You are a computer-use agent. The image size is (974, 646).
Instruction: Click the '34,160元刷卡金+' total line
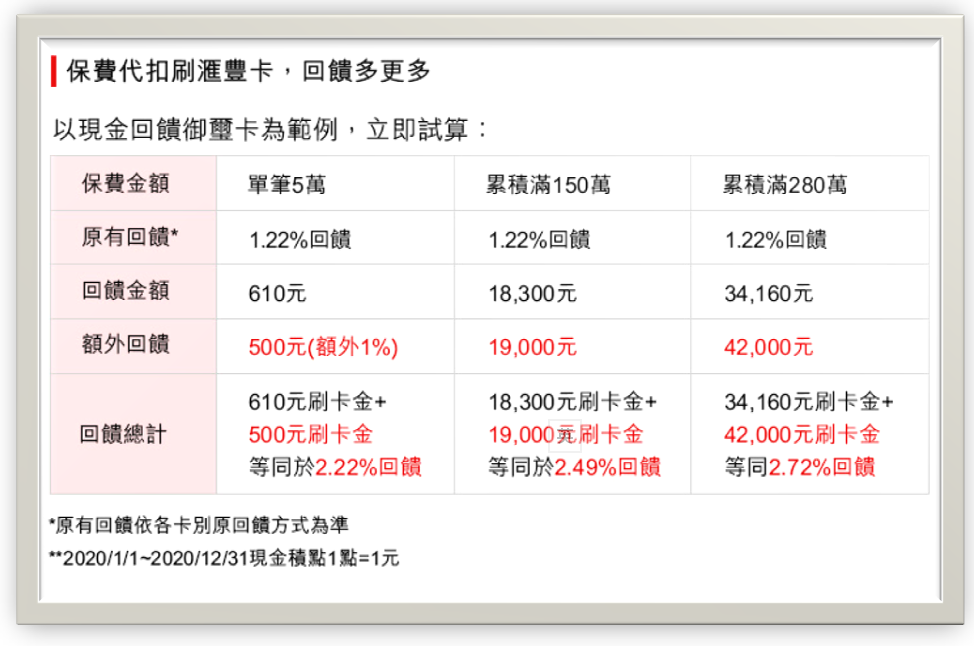[x=809, y=402]
